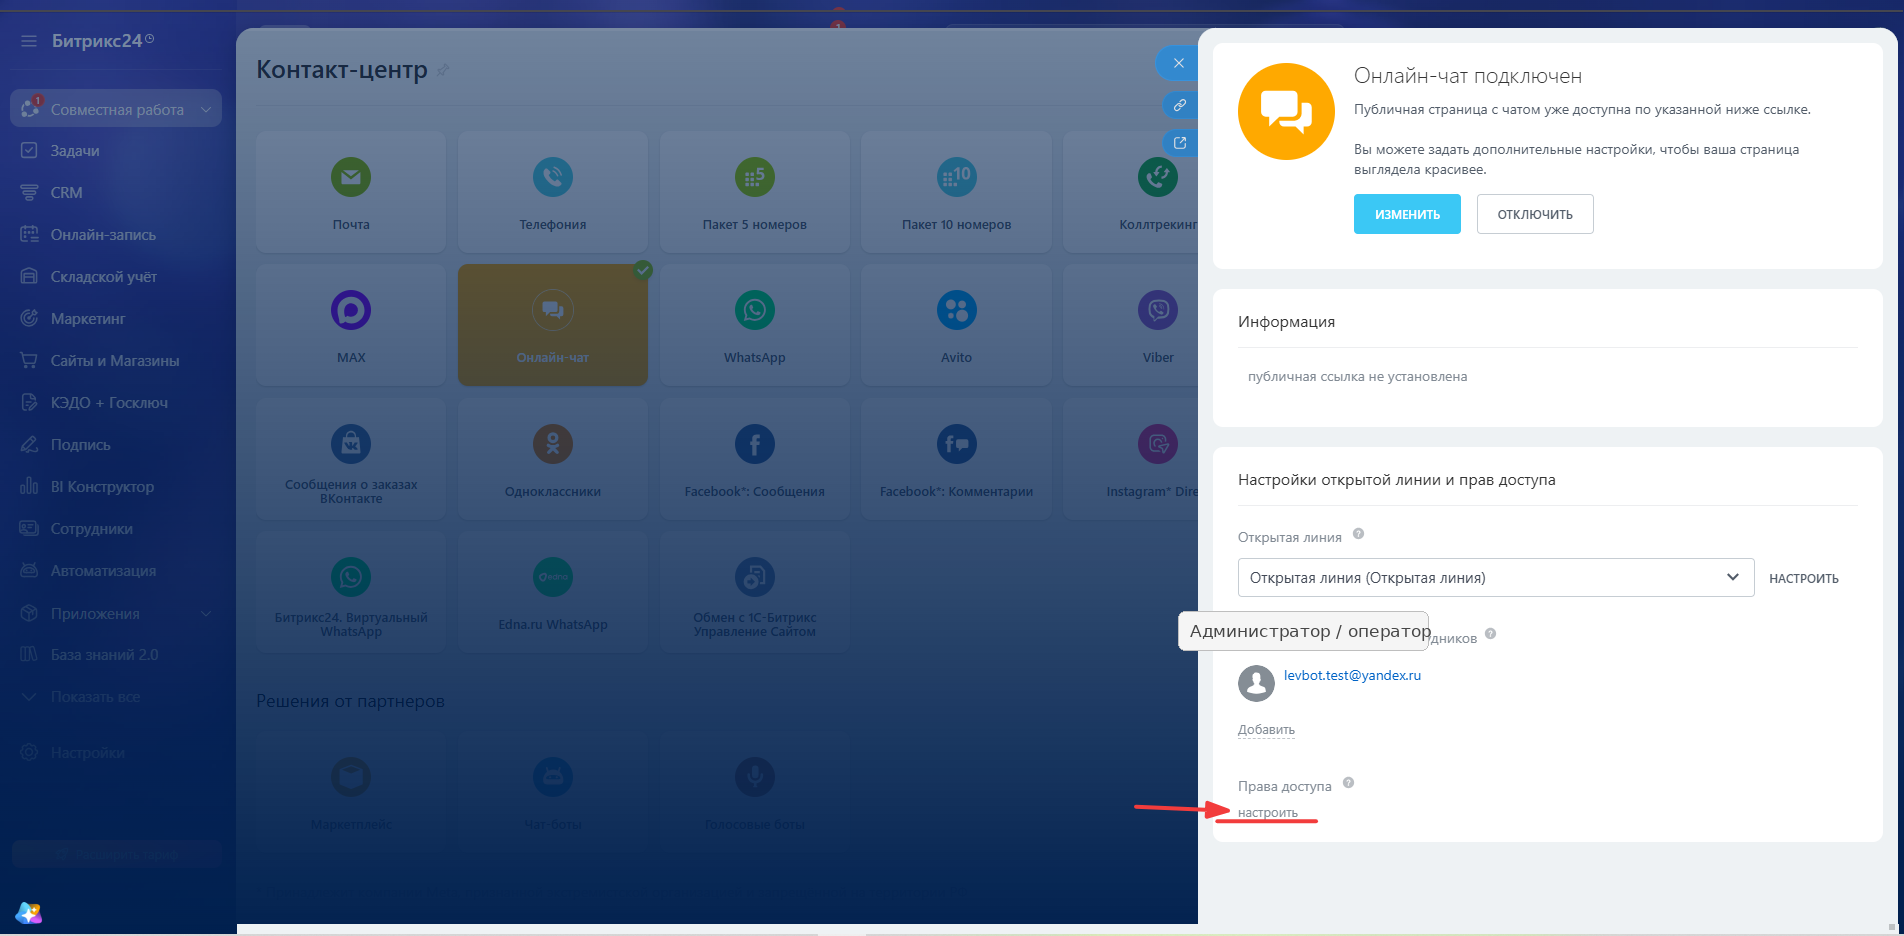Click the heading 'Онлайн-чат подключен'
Image resolution: width=1904 pixels, height=936 pixels.
coord(1468,76)
